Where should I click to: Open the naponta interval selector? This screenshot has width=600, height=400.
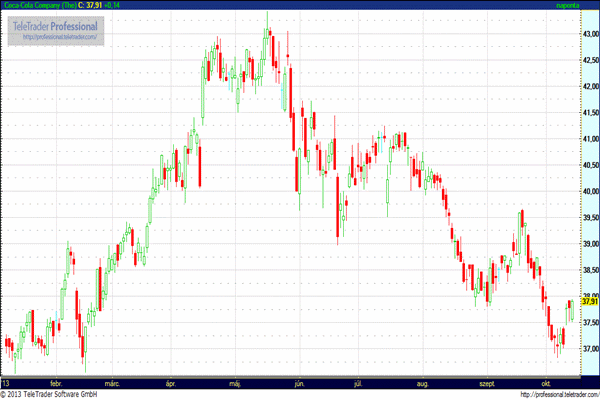569,5
